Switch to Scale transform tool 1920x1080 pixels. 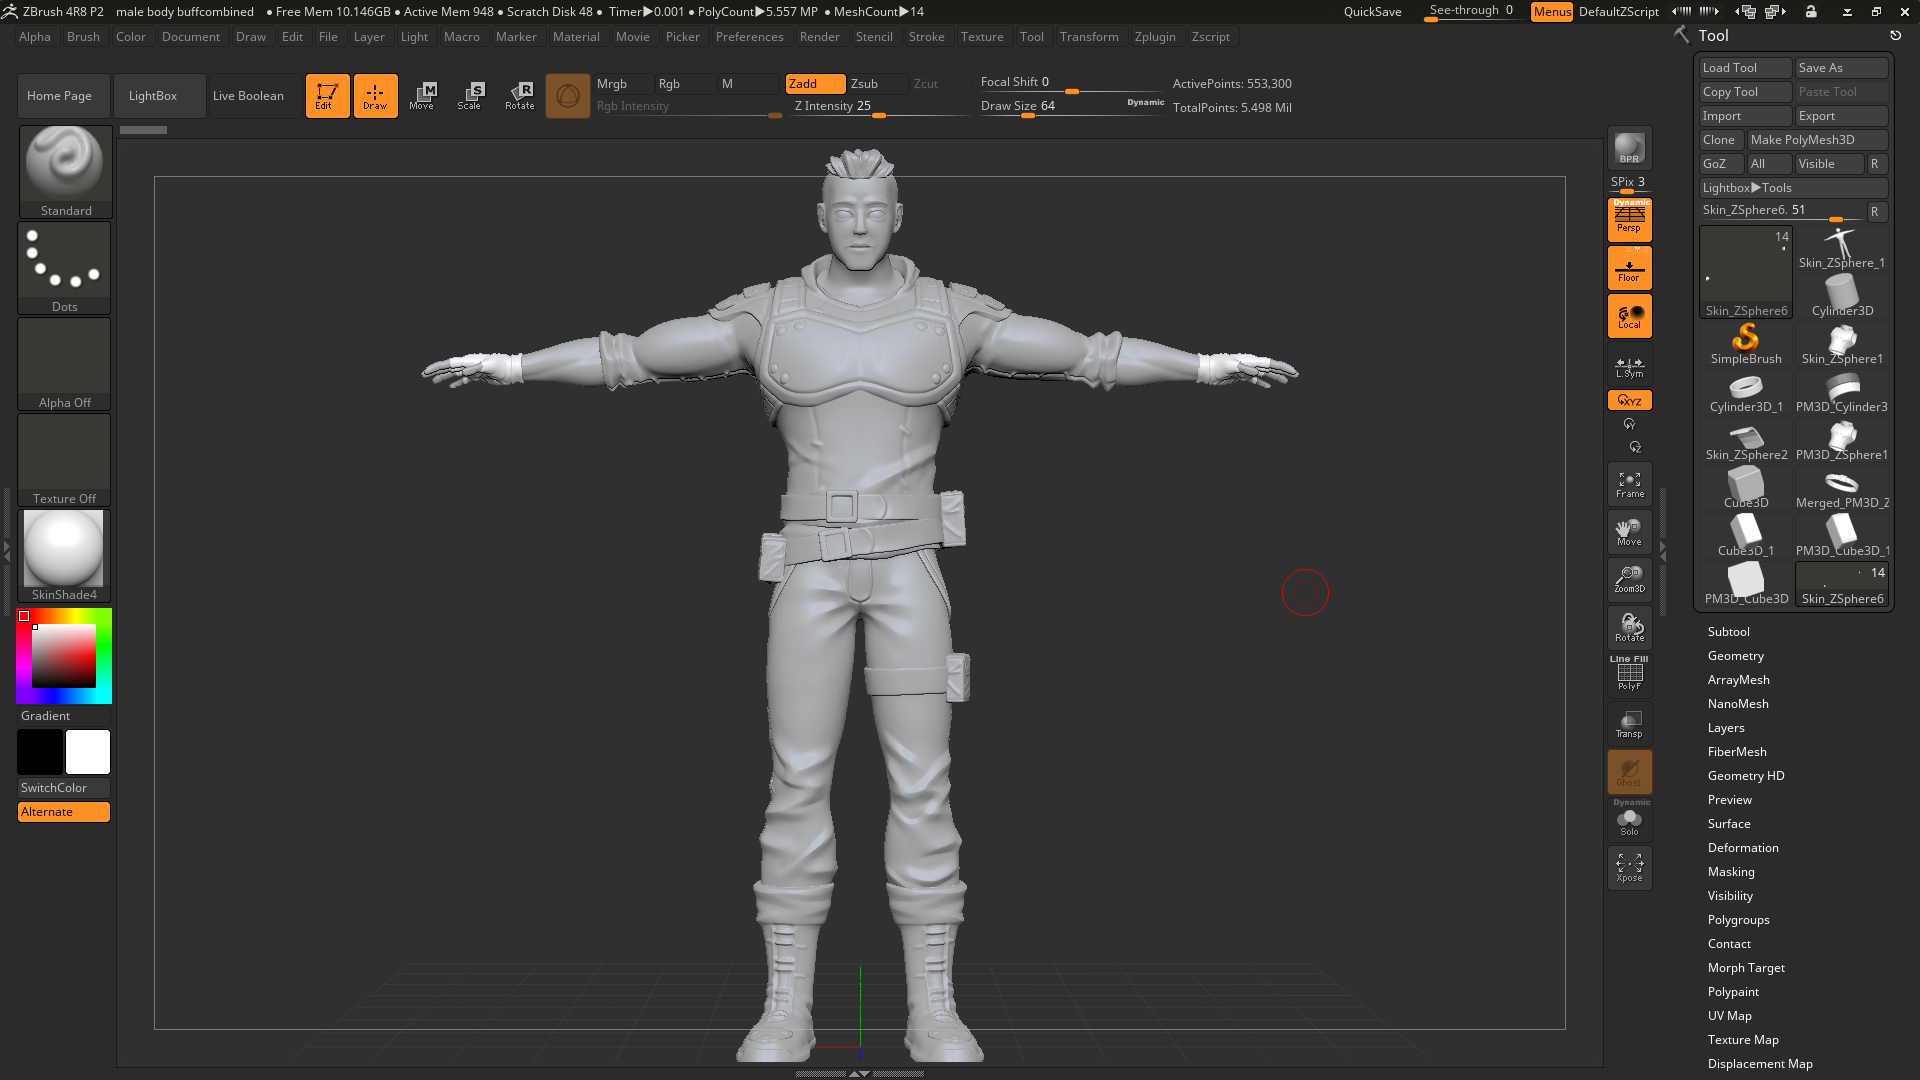click(470, 96)
